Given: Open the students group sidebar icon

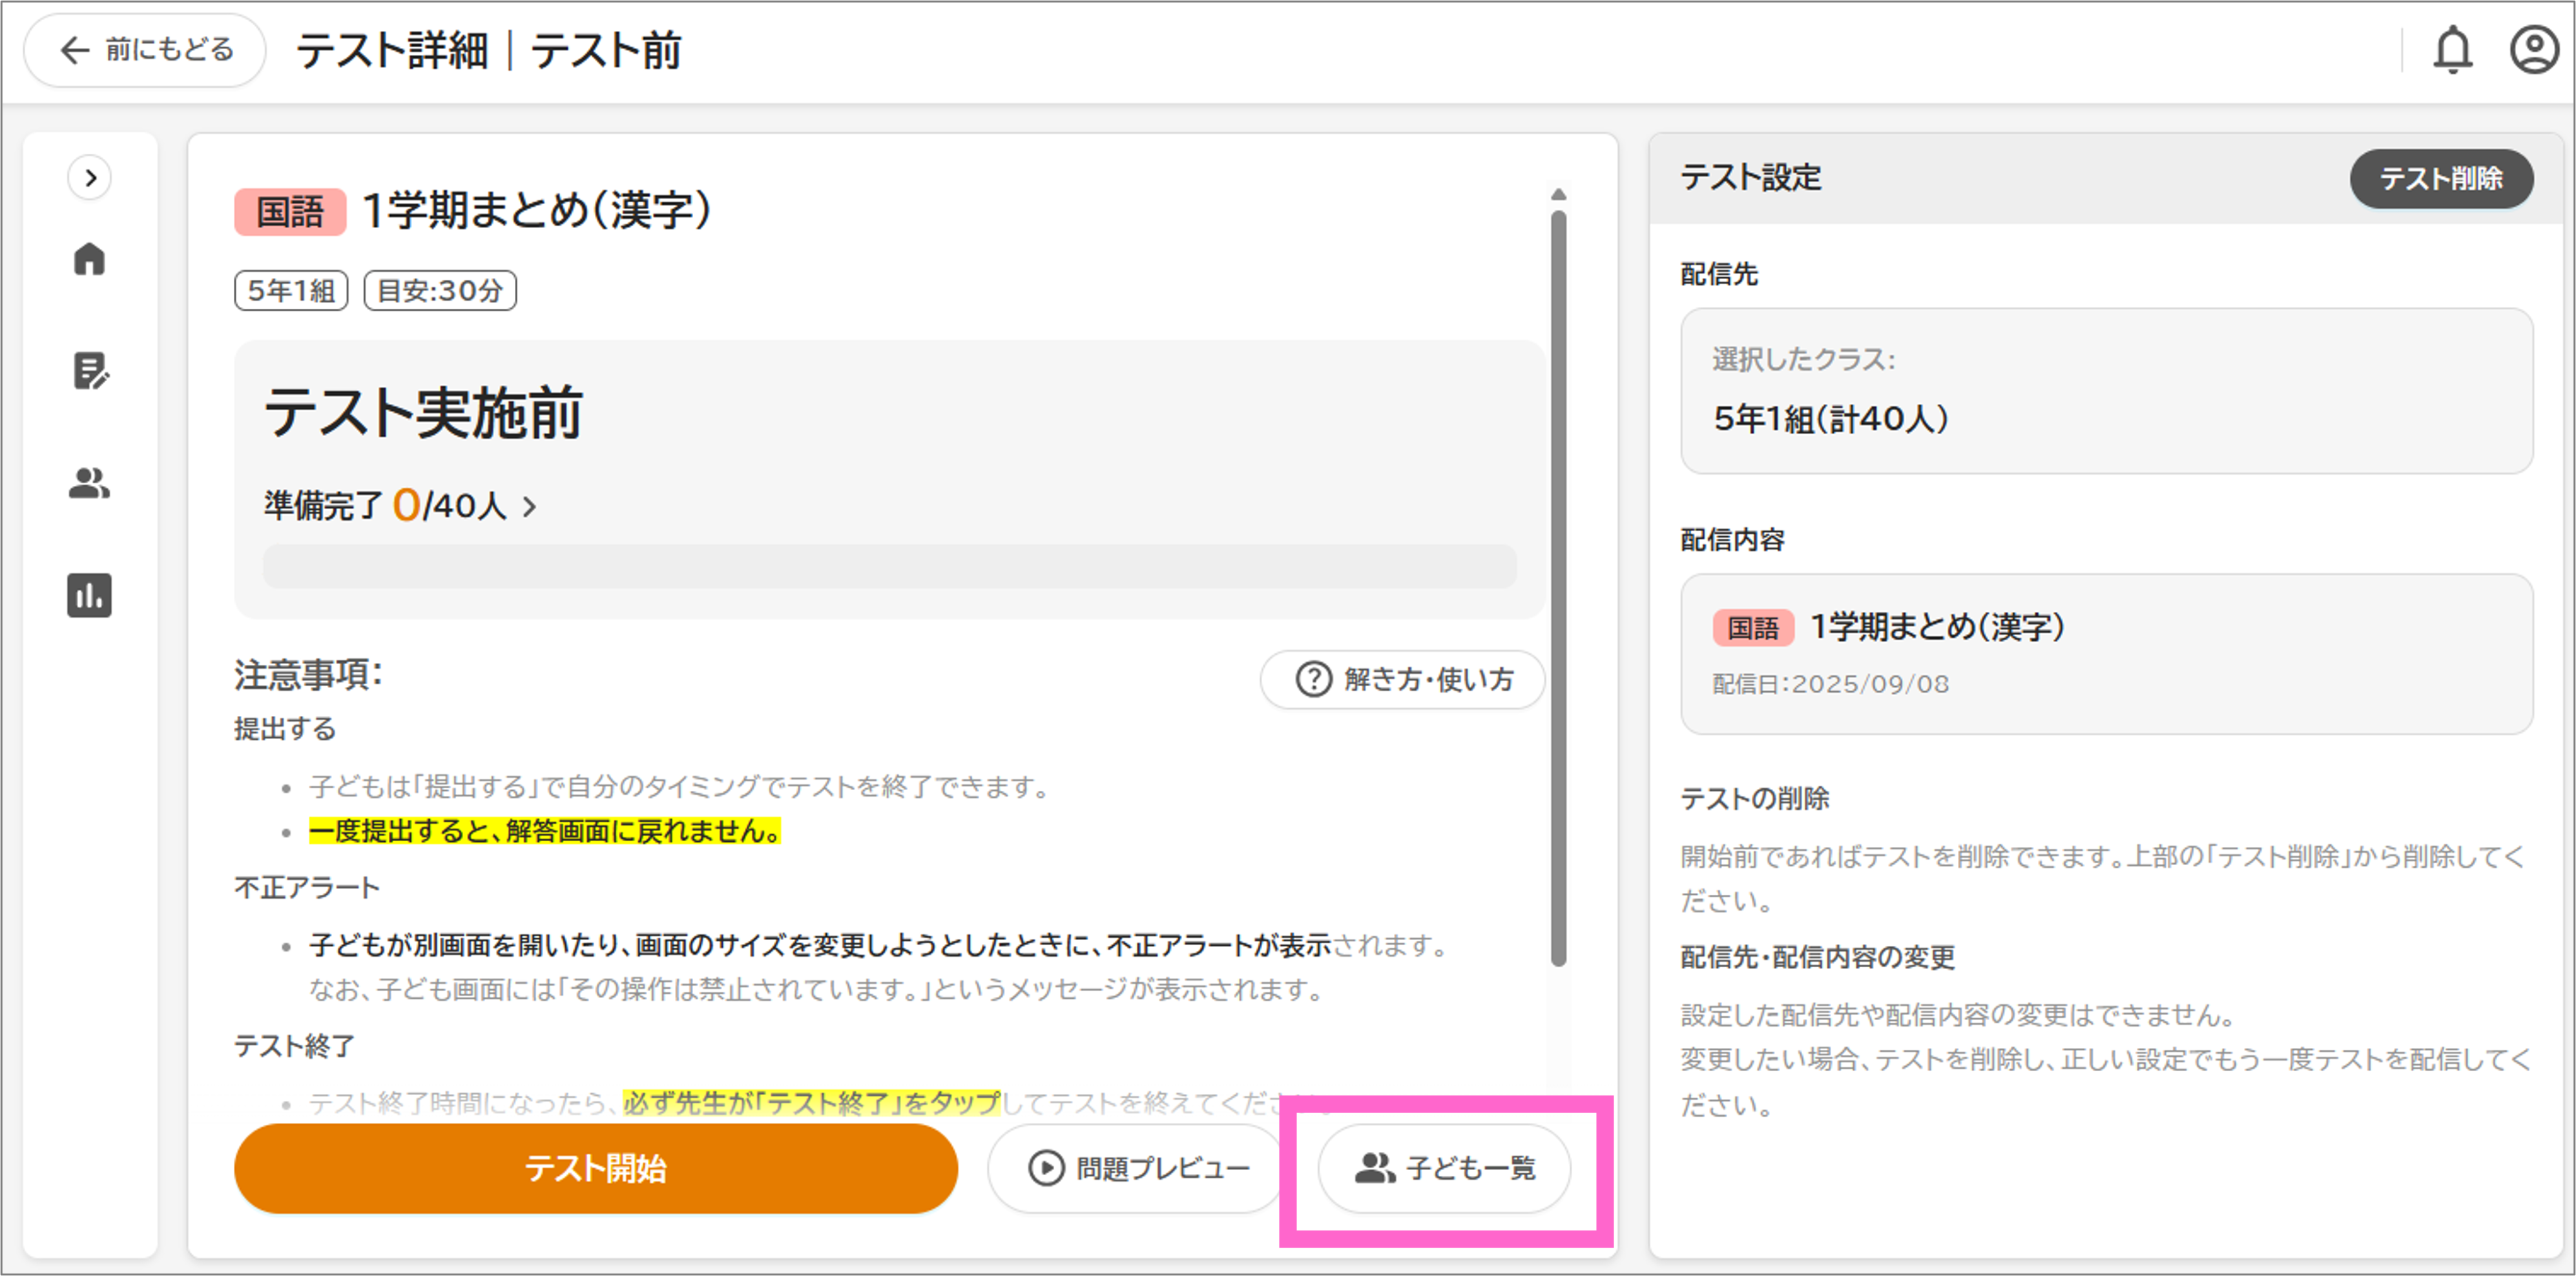Looking at the screenshot, I should pyautogui.click(x=89, y=483).
